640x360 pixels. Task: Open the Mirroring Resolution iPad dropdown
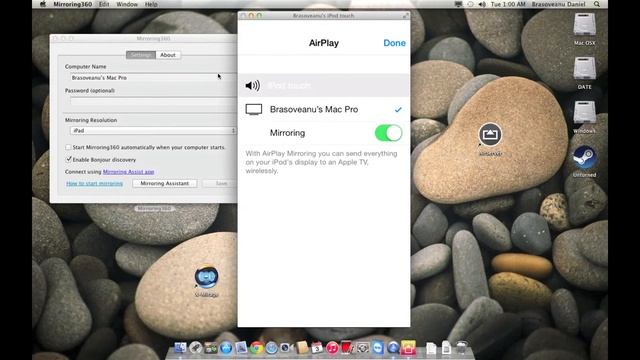click(x=153, y=131)
